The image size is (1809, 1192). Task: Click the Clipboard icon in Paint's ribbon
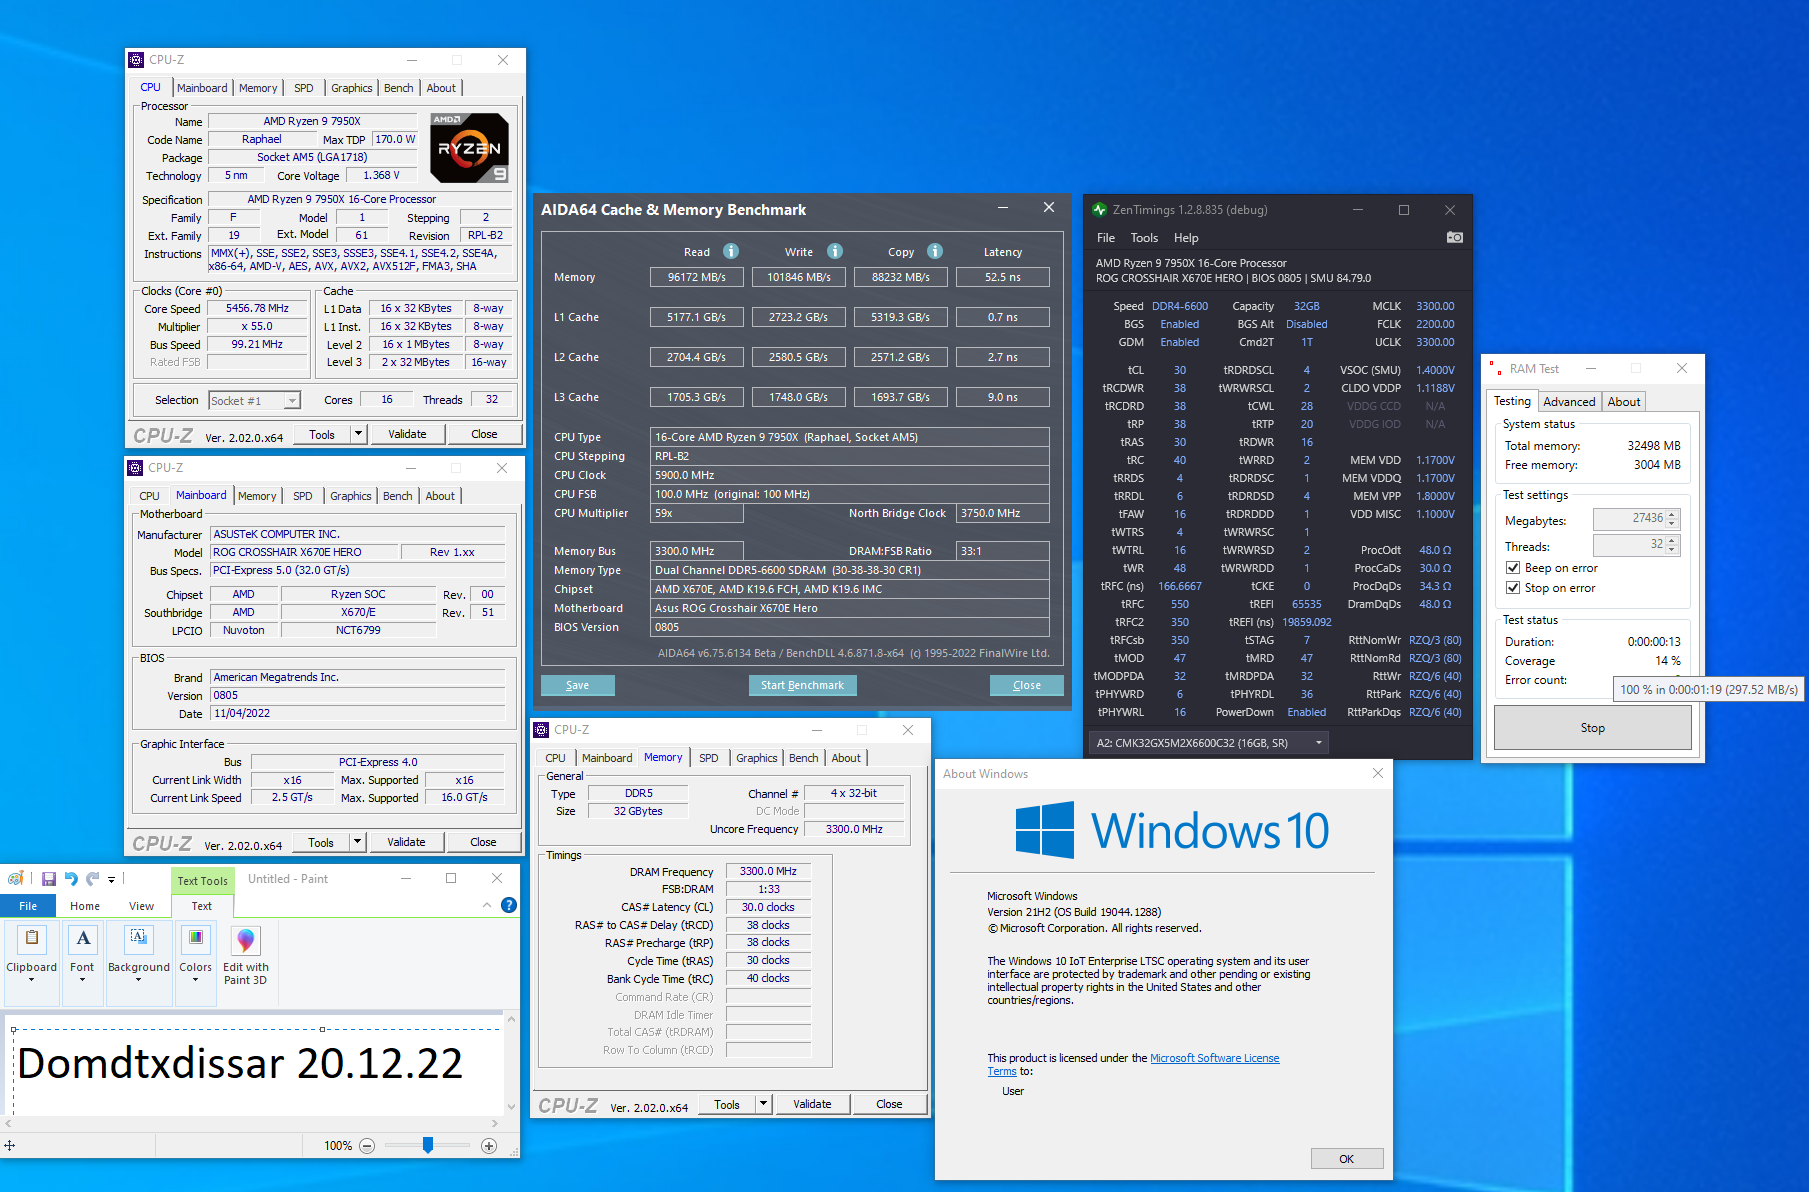point(32,939)
